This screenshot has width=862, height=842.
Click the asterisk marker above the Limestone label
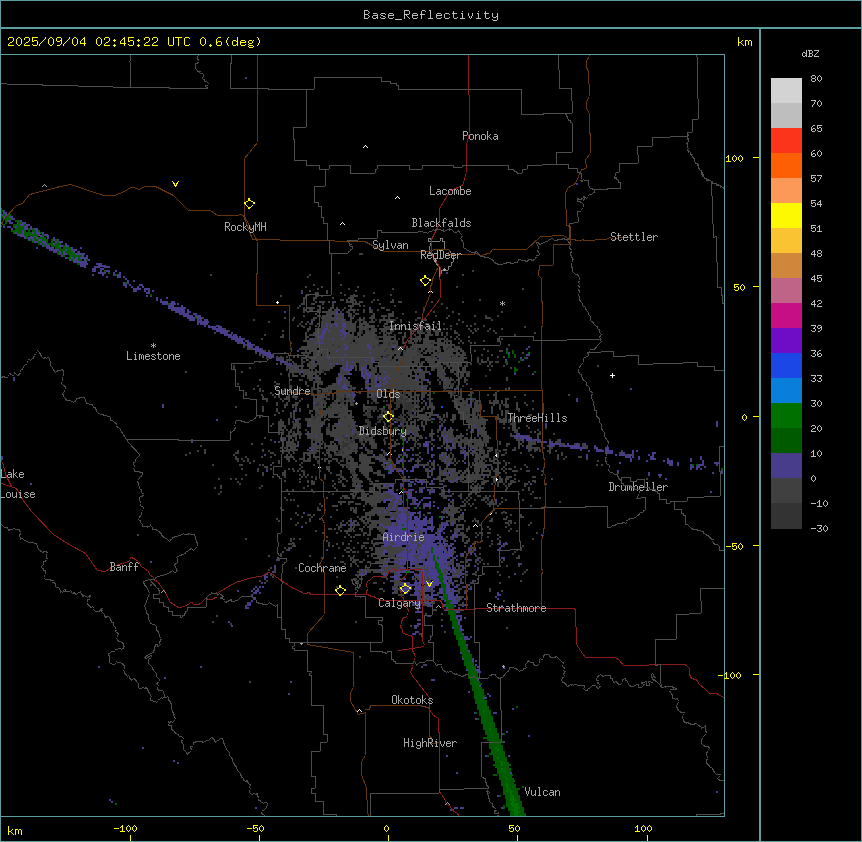pyautogui.click(x=153, y=346)
